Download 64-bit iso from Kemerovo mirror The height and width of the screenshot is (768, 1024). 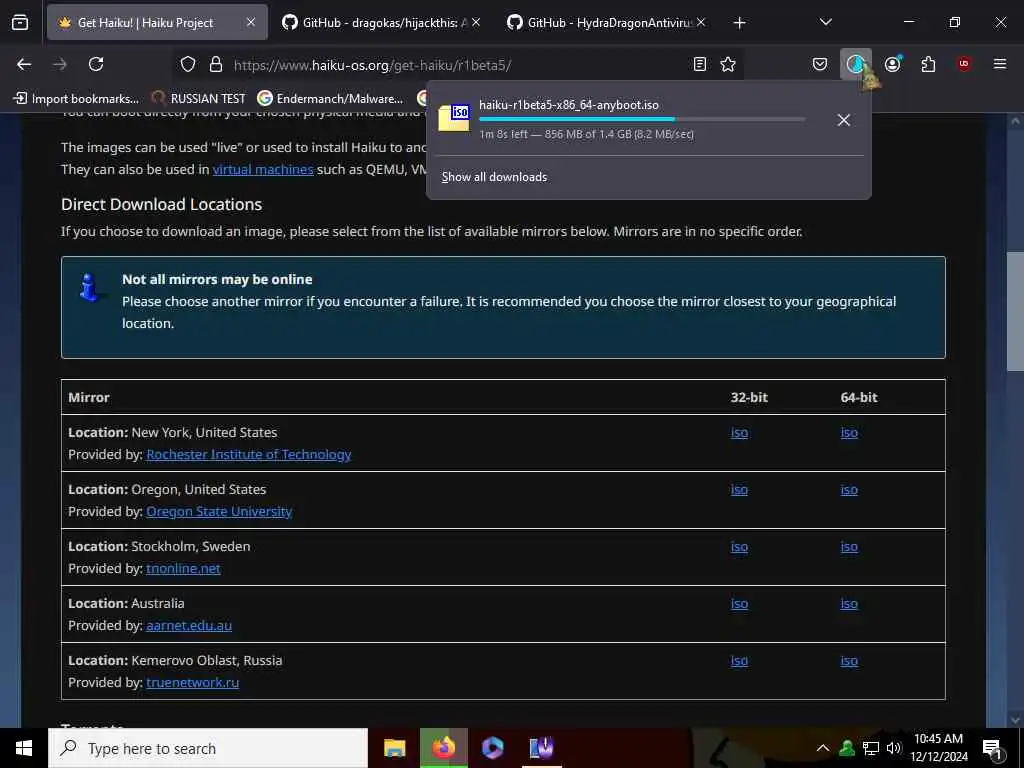point(849,661)
